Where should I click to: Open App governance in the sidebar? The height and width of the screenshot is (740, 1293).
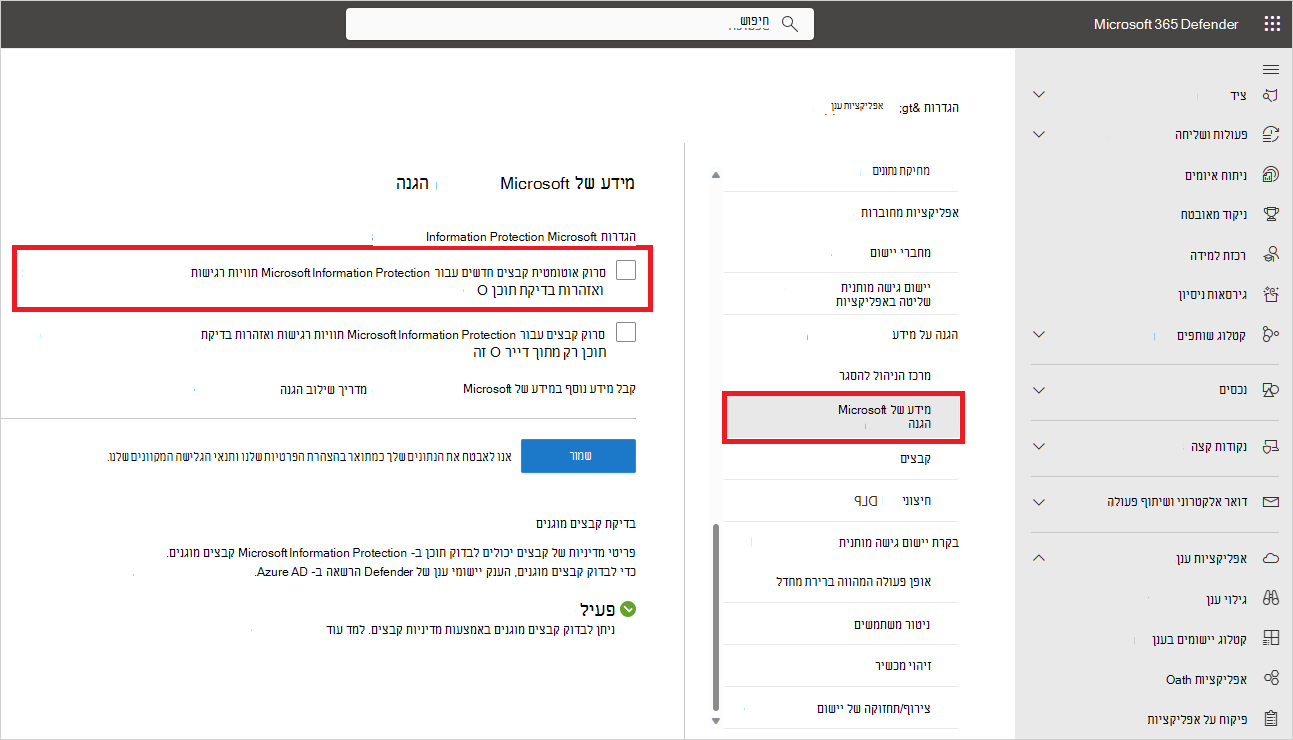coord(1203,718)
